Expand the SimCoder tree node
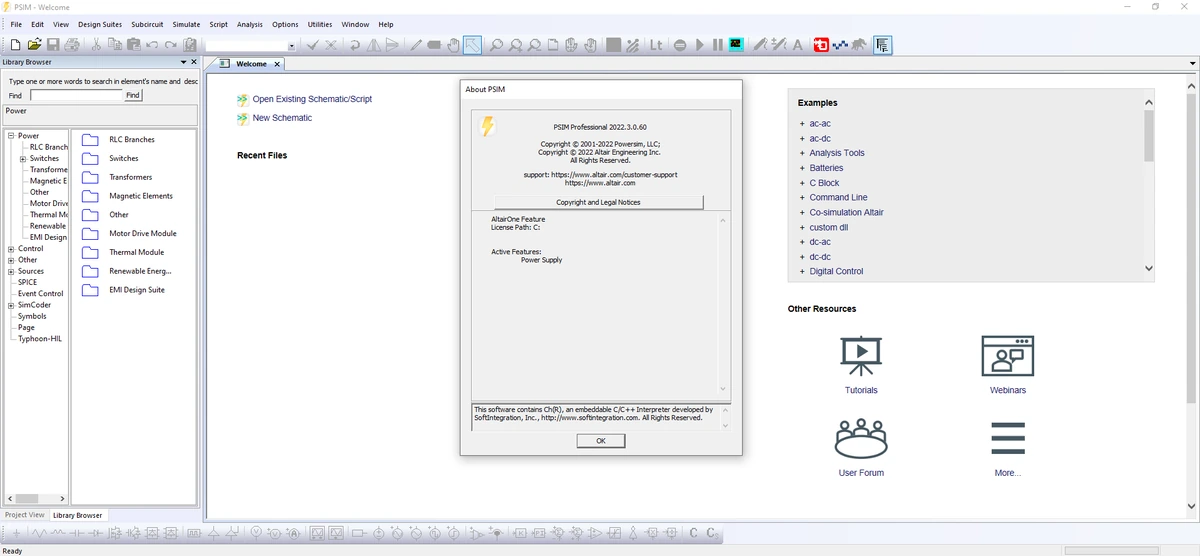 (10, 305)
